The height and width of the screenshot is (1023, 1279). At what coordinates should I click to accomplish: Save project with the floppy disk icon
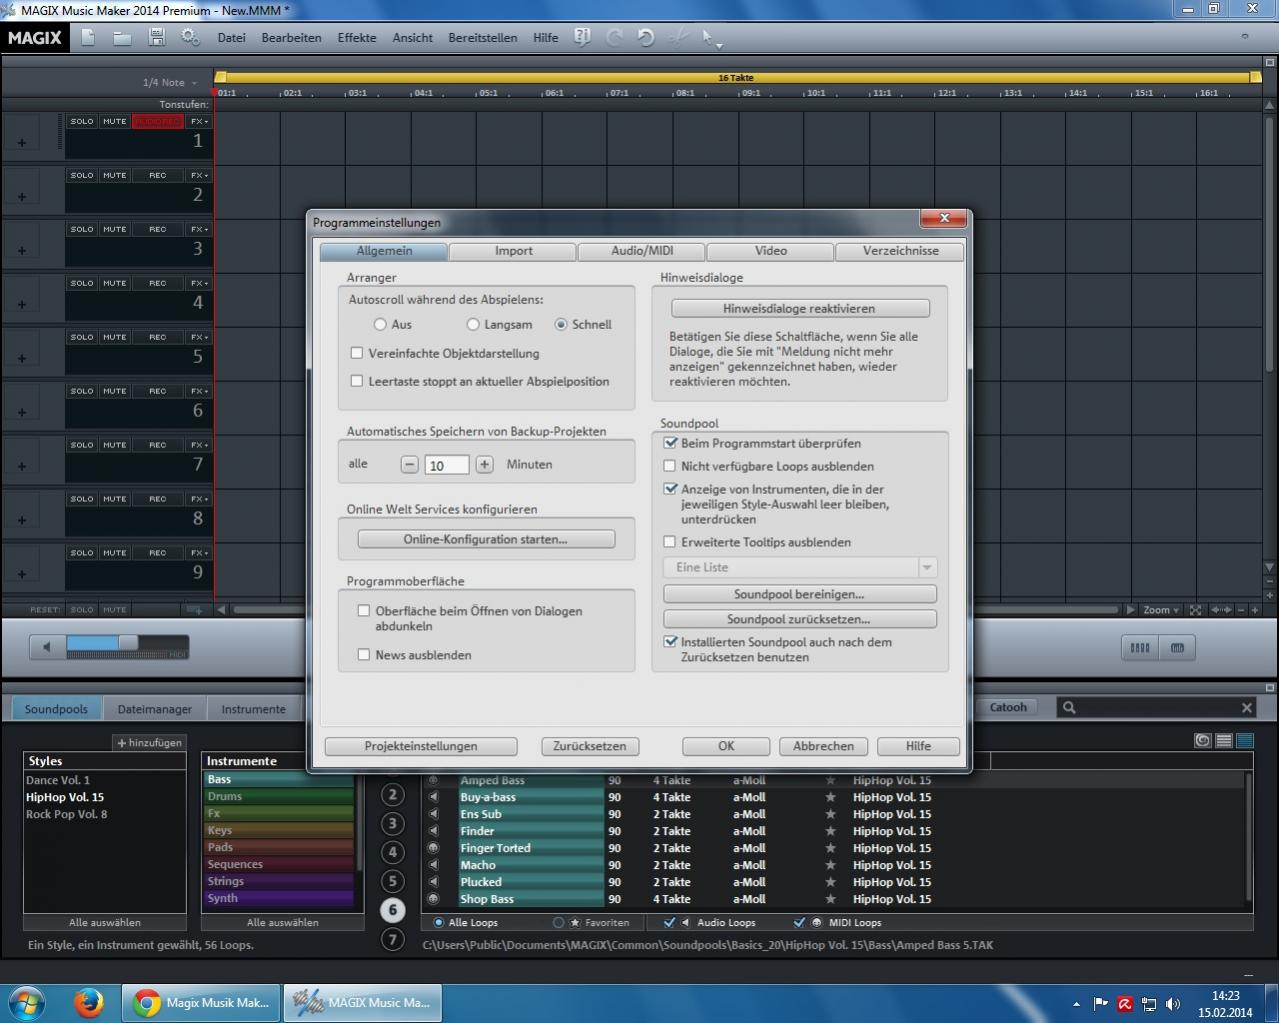tap(156, 37)
